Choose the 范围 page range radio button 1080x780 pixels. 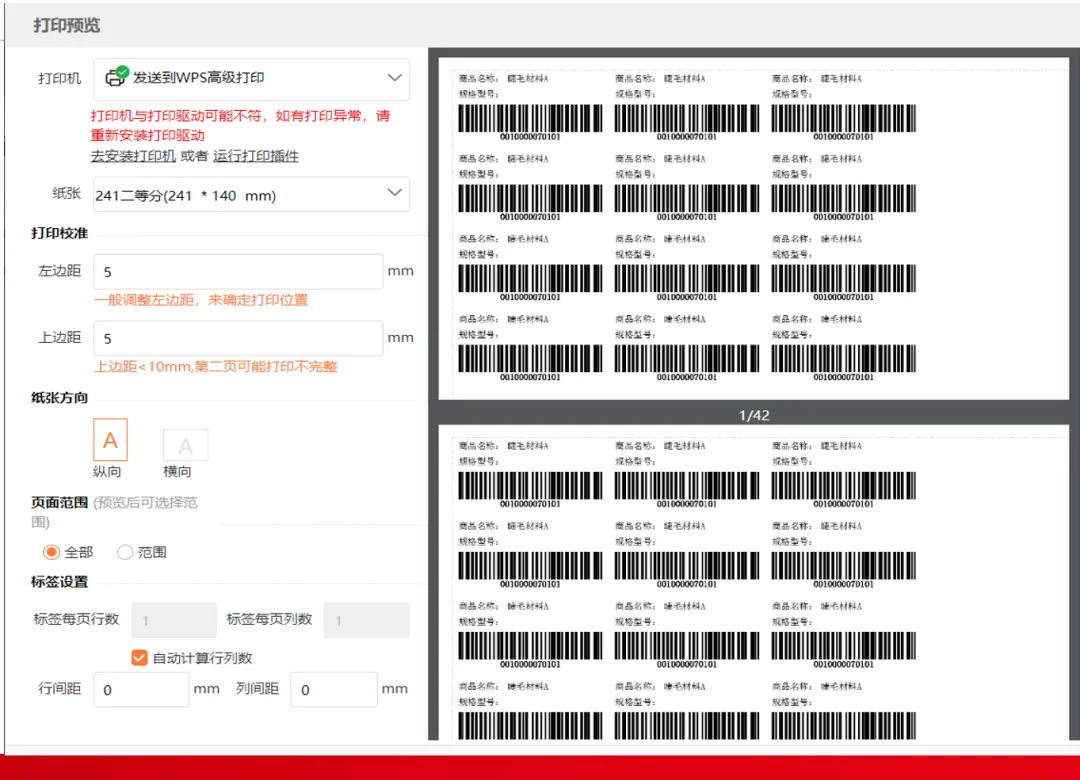125,552
